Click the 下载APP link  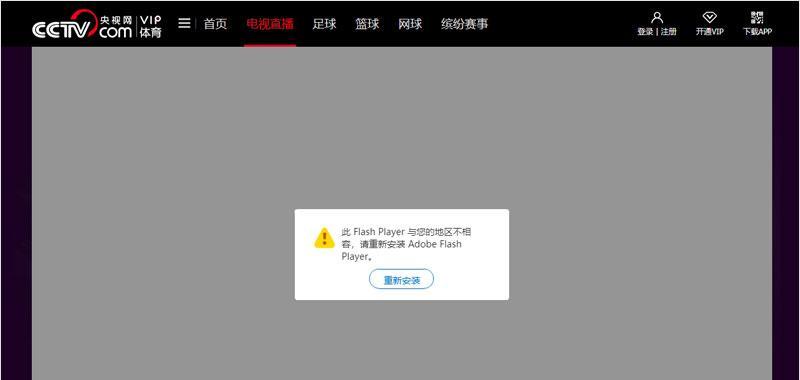pos(757,32)
